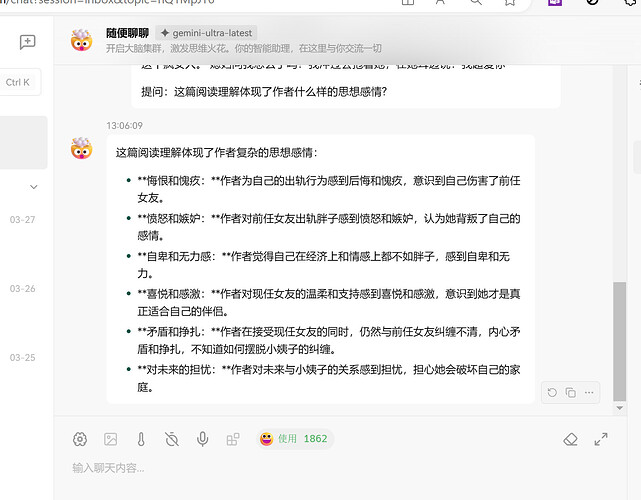Click the 随便聊聊 chat title
641x500 pixels.
coord(128,33)
